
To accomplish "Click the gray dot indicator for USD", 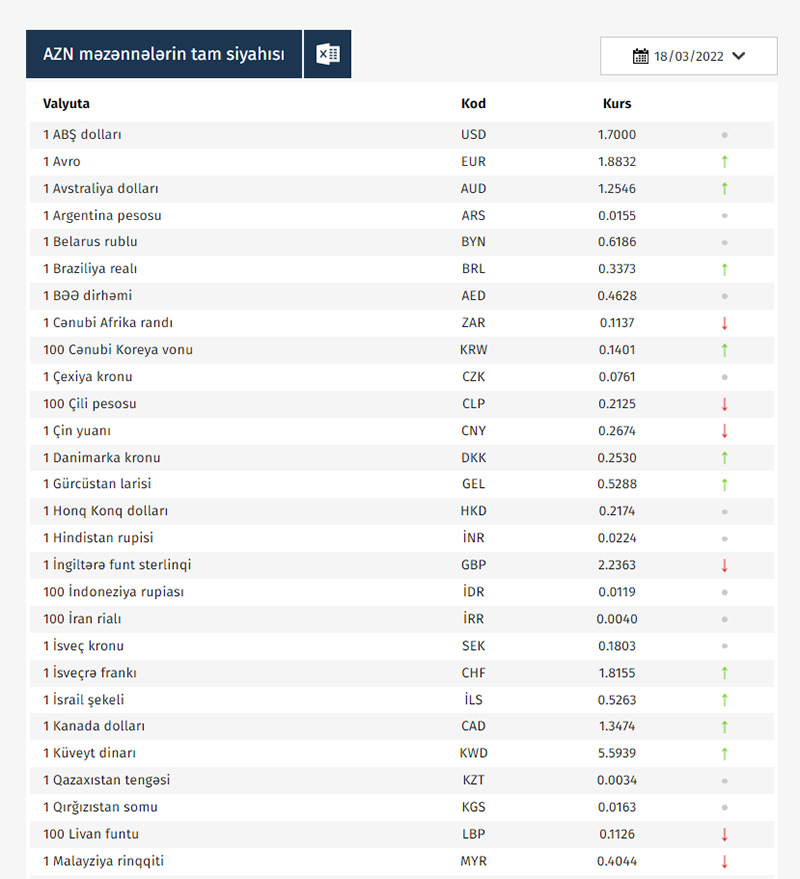I will (724, 135).
